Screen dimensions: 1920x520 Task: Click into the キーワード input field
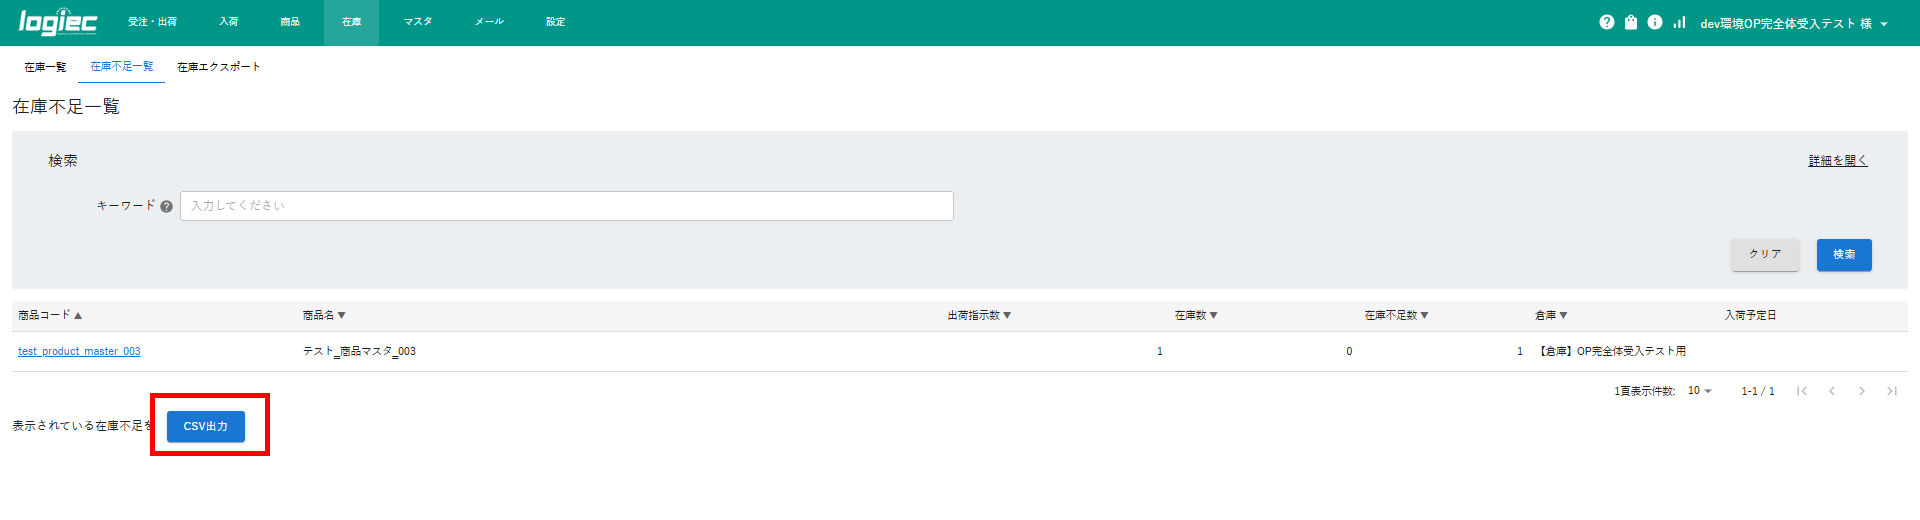click(566, 206)
